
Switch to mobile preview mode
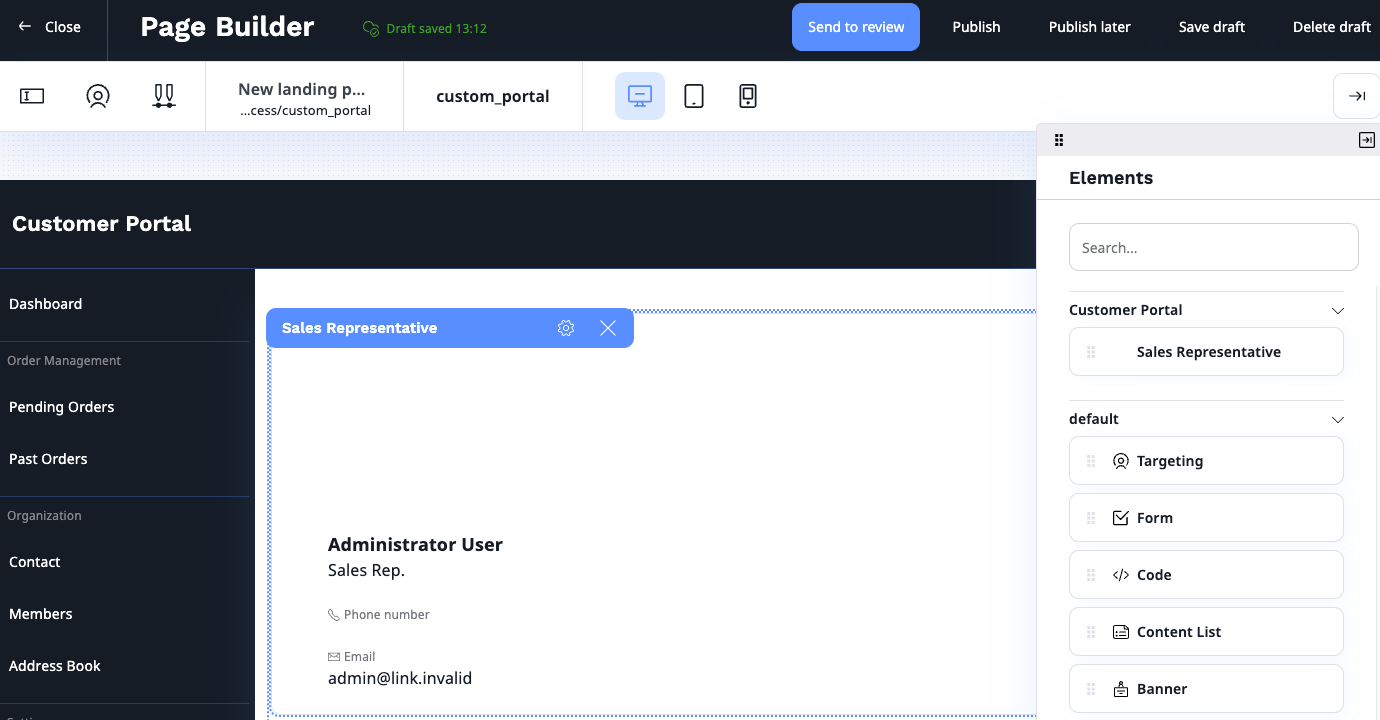pyautogui.click(x=747, y=95)
